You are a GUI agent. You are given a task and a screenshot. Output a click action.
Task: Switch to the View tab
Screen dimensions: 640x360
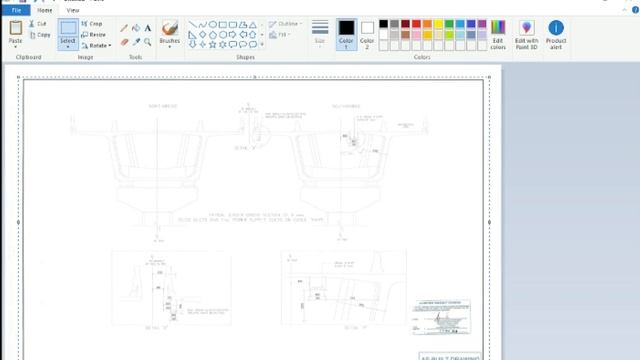click(73, 10)
